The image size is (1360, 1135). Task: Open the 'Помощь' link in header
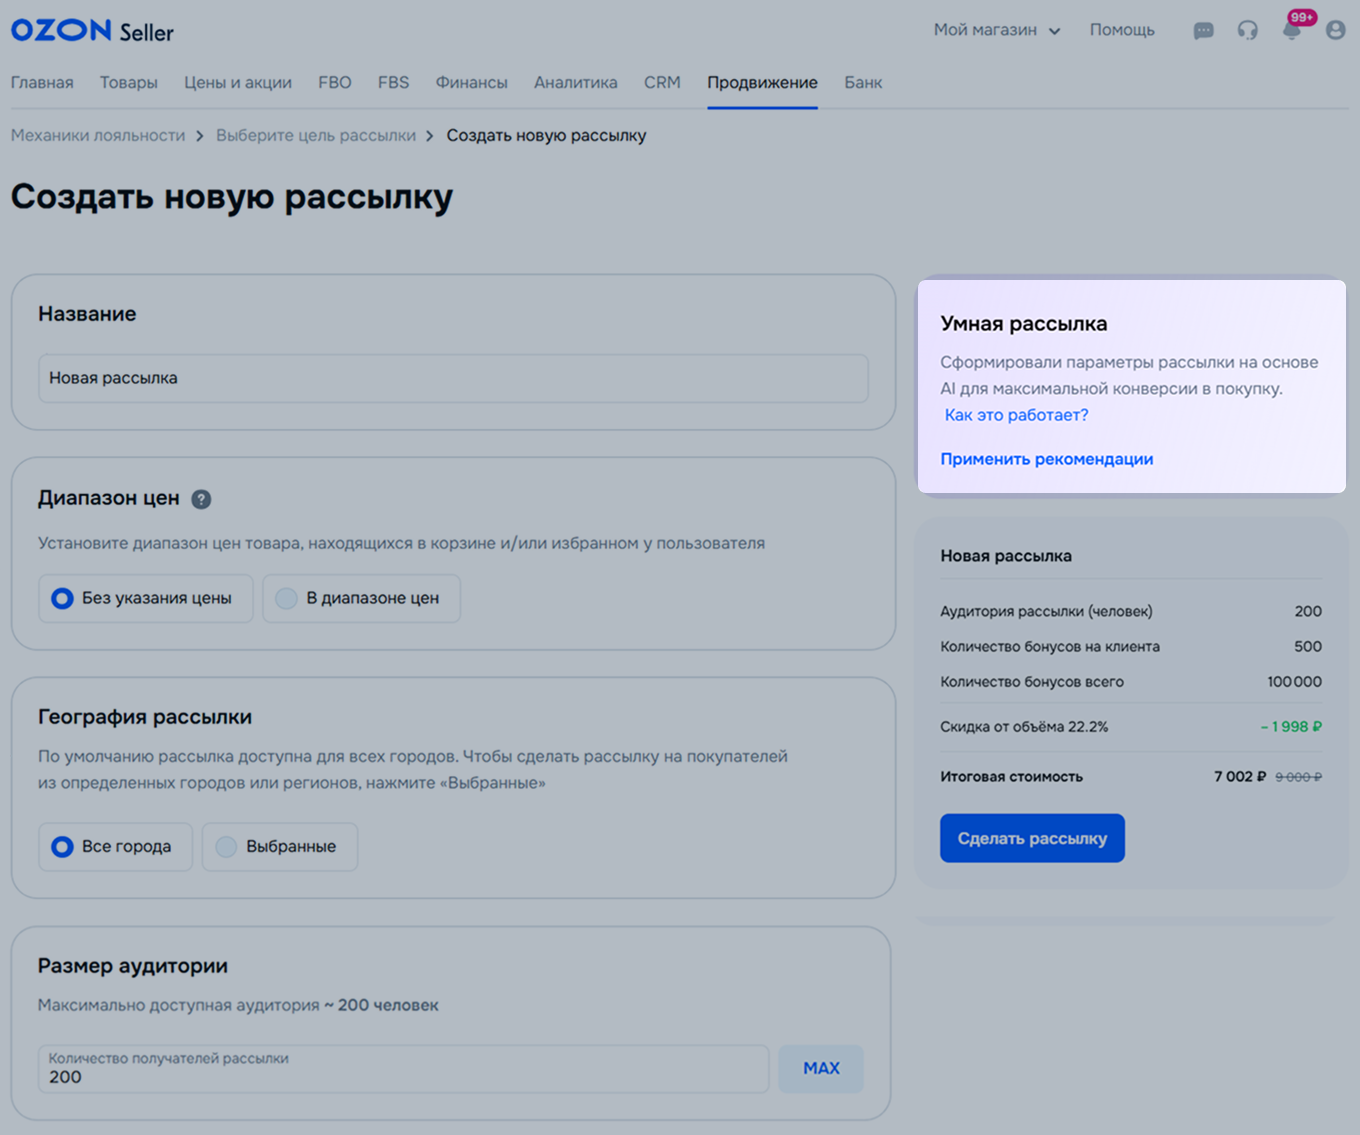click(x=1122, y=30)
